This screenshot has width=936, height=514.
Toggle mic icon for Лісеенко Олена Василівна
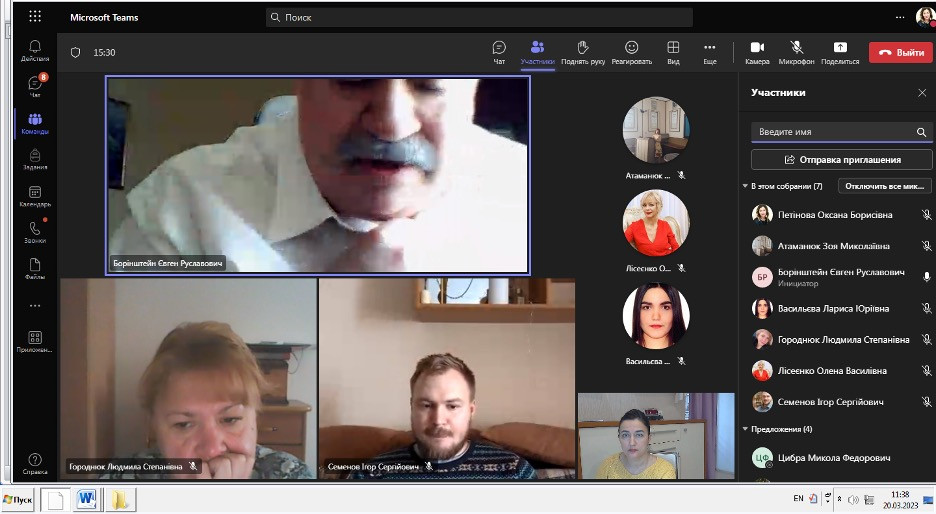point(926,370)
